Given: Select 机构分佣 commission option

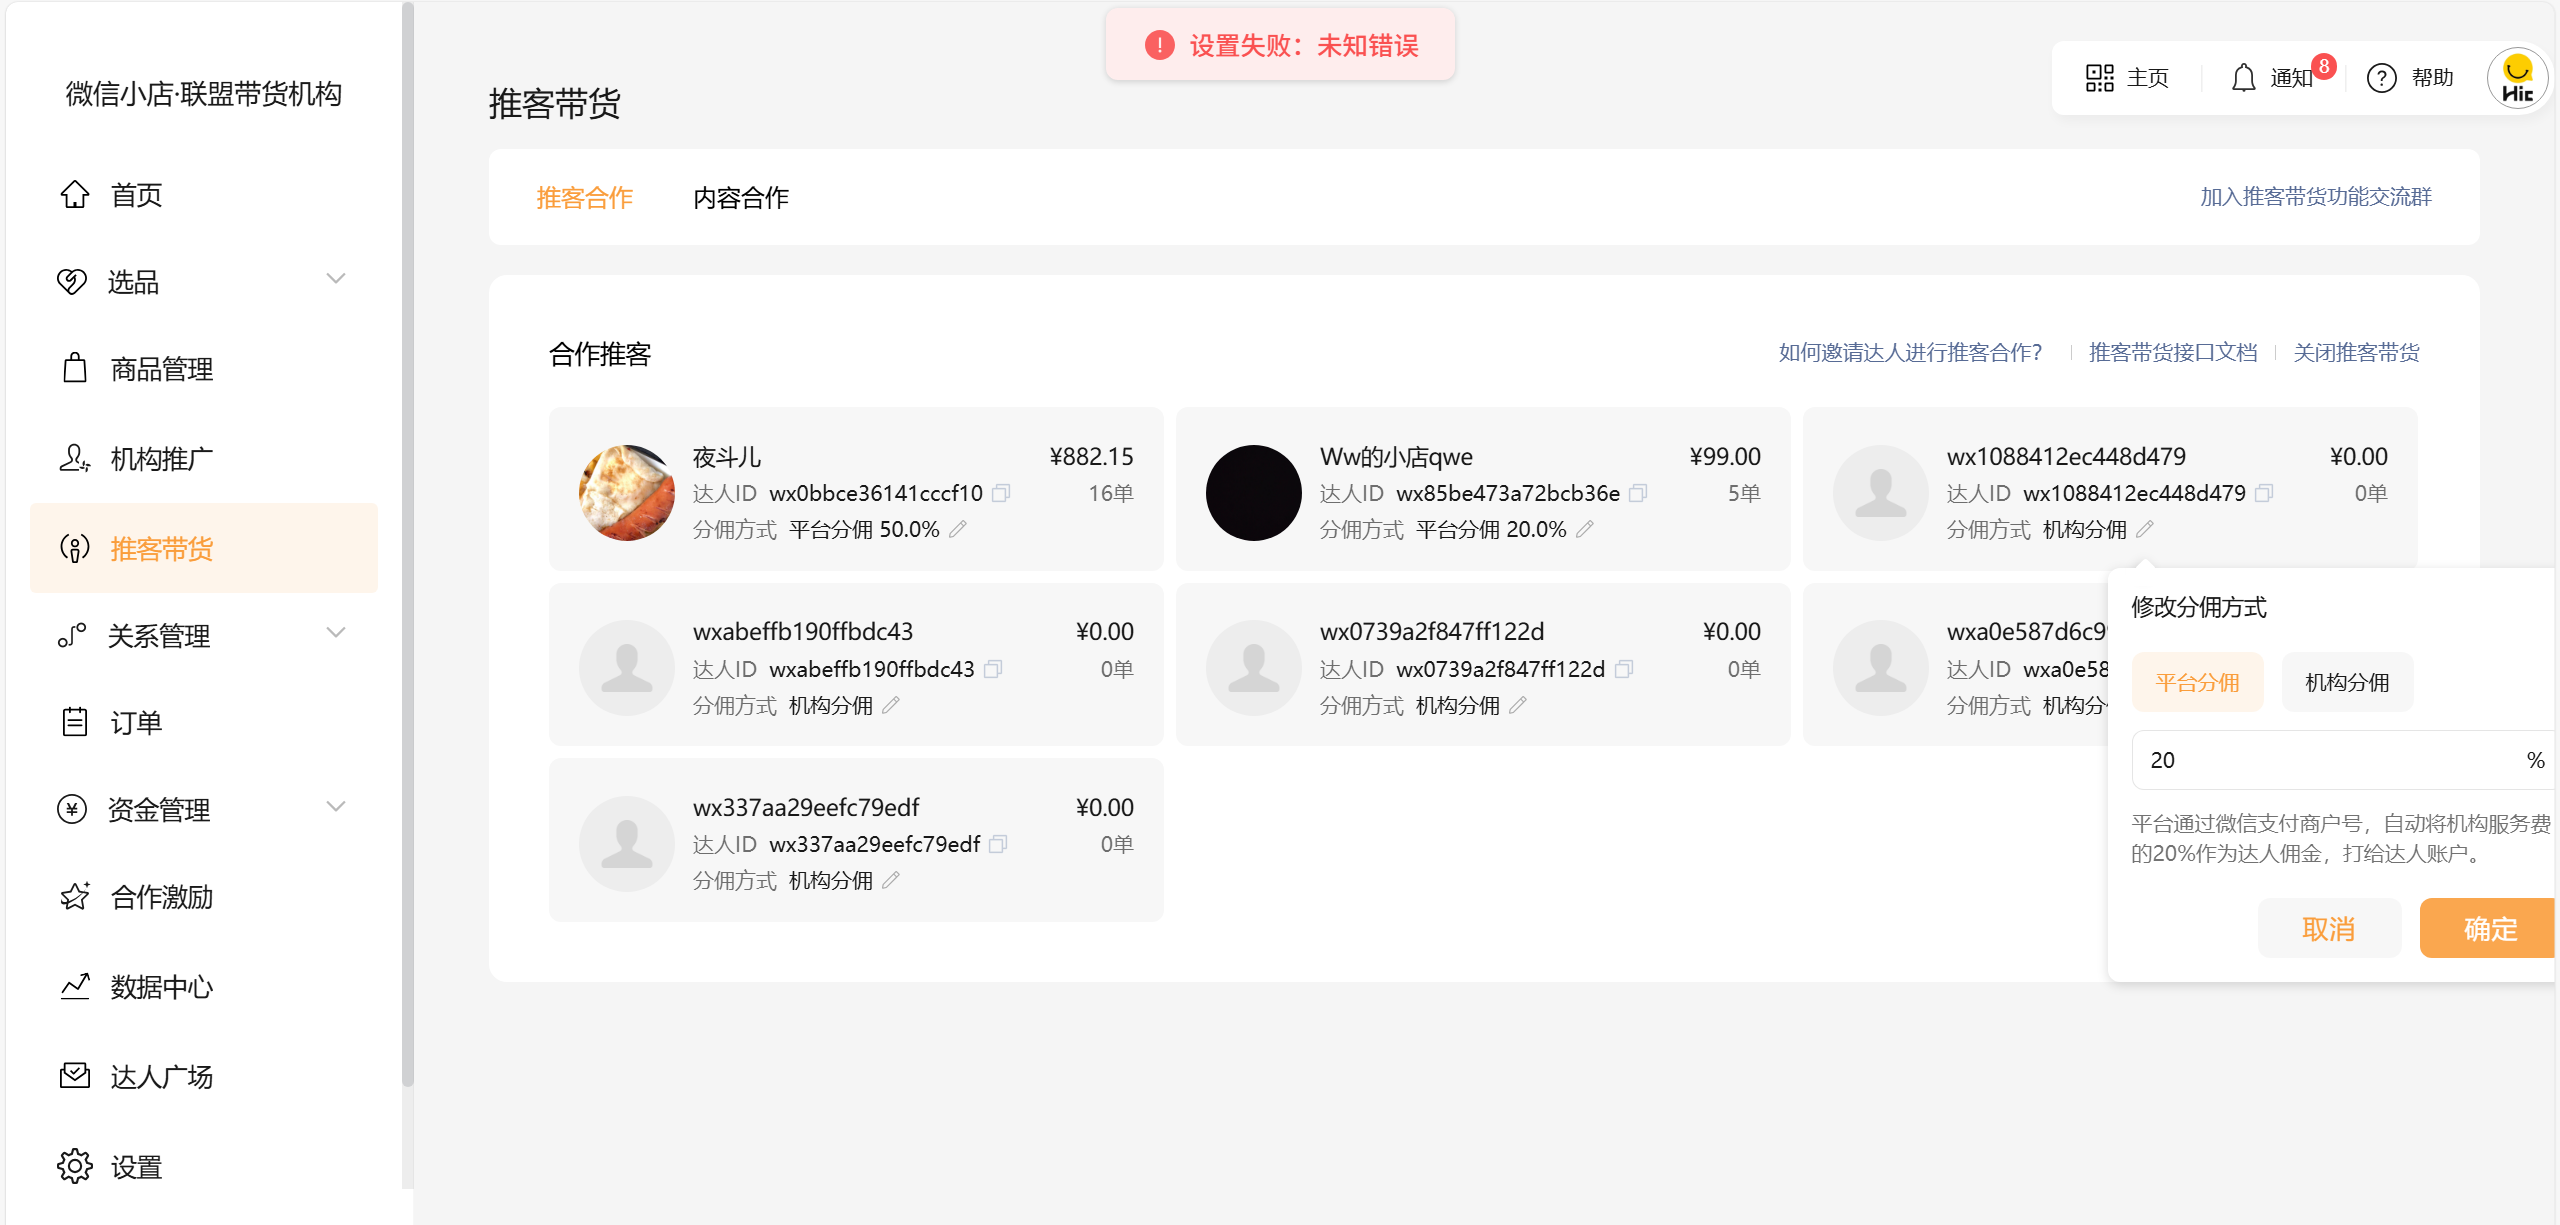Looking at the screenshot, I should [x=2346, y=682].
